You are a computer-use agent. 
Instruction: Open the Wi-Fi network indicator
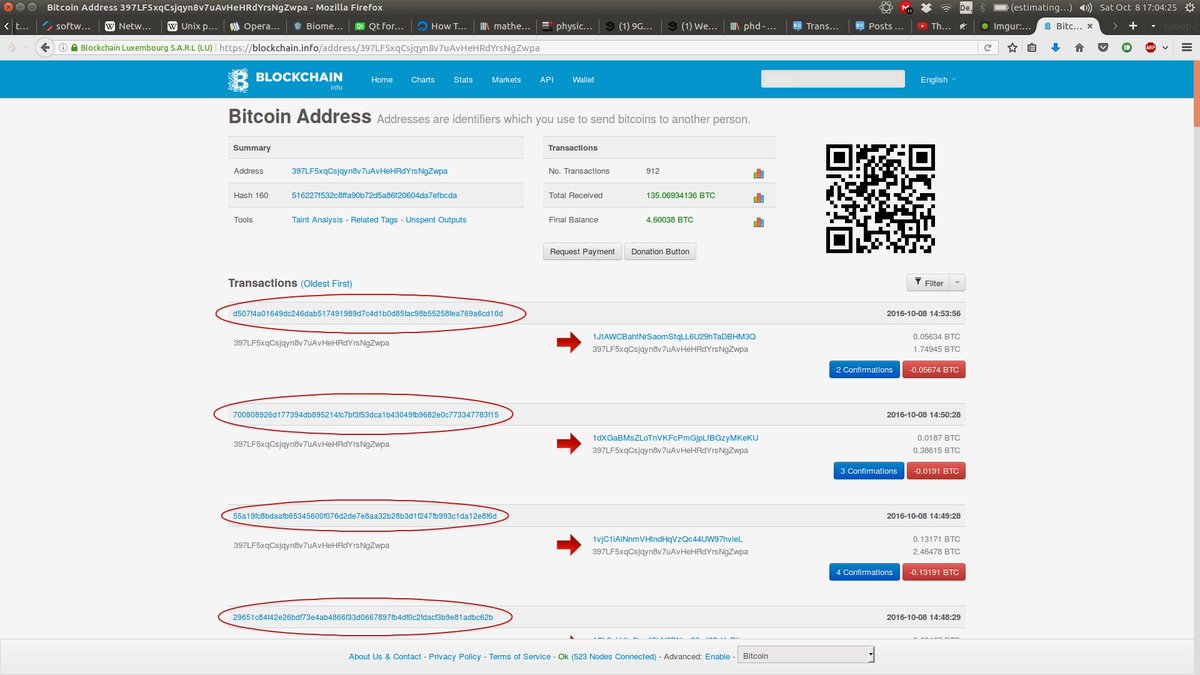947,7
